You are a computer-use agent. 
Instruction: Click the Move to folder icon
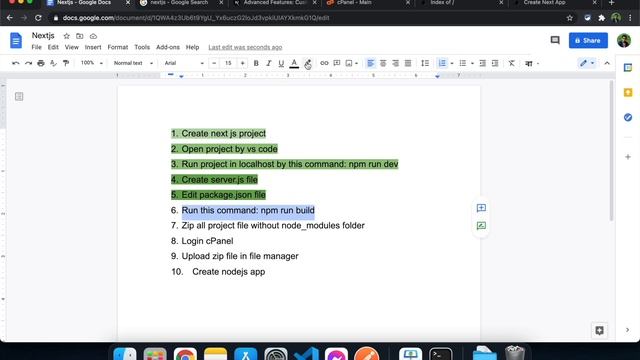[x=80, y=36]
